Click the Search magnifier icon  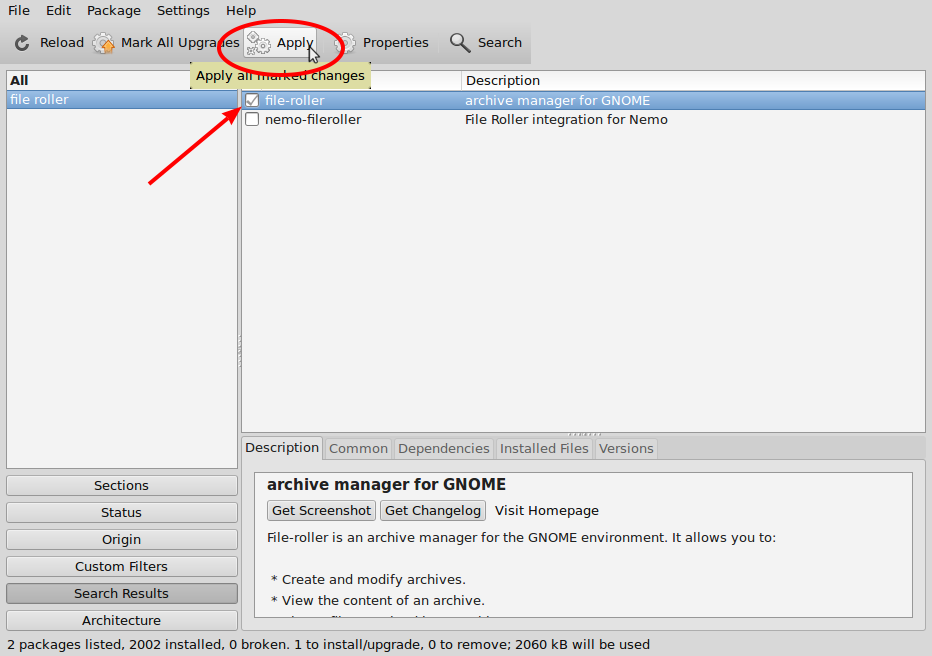click(x=460, y=43)
